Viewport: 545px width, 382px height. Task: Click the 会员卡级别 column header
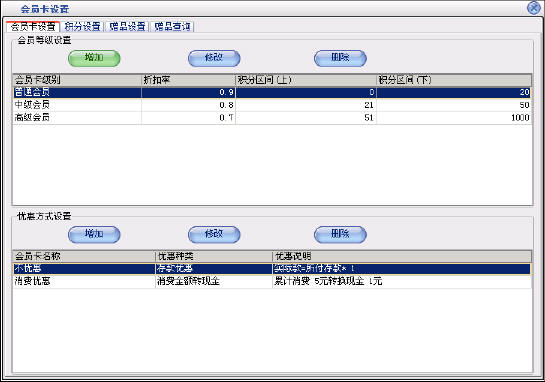[77, 80]
